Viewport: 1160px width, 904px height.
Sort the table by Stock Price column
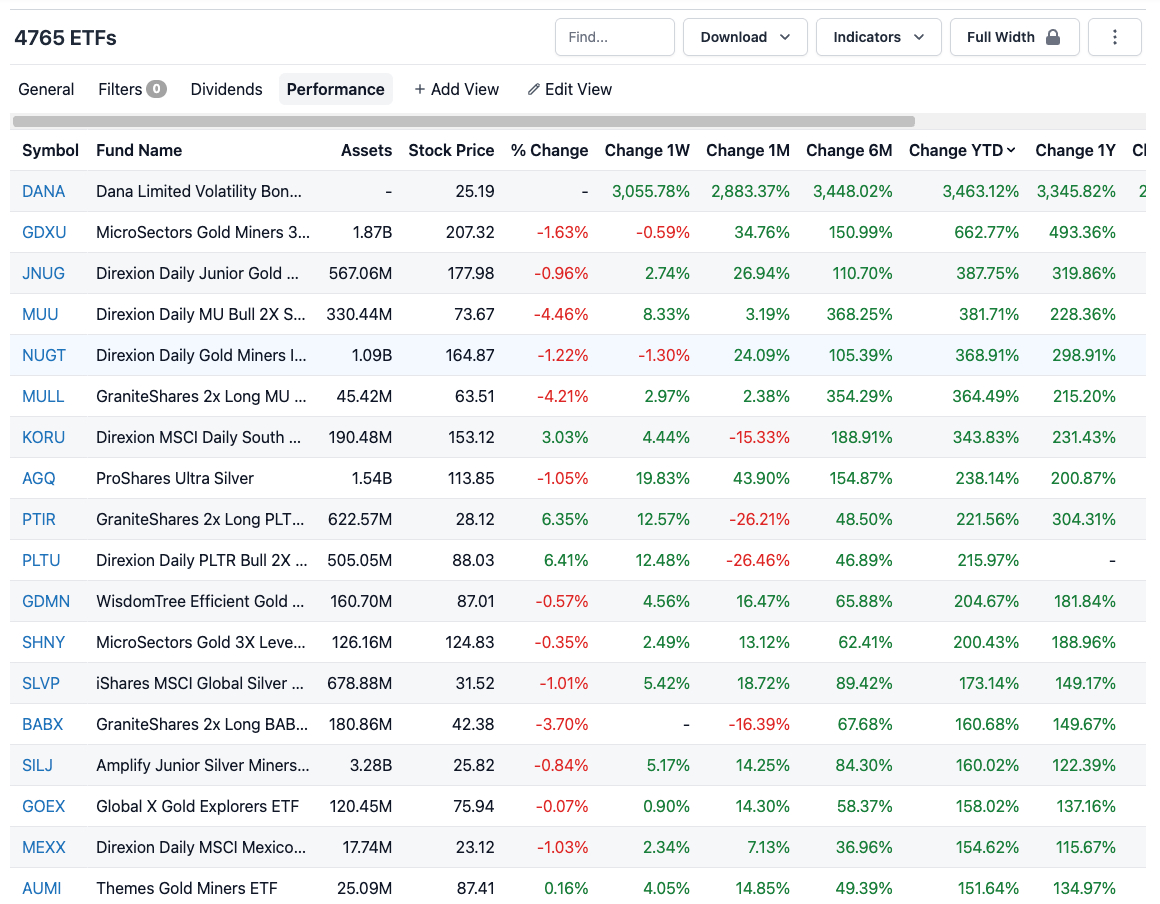point(451,150)
